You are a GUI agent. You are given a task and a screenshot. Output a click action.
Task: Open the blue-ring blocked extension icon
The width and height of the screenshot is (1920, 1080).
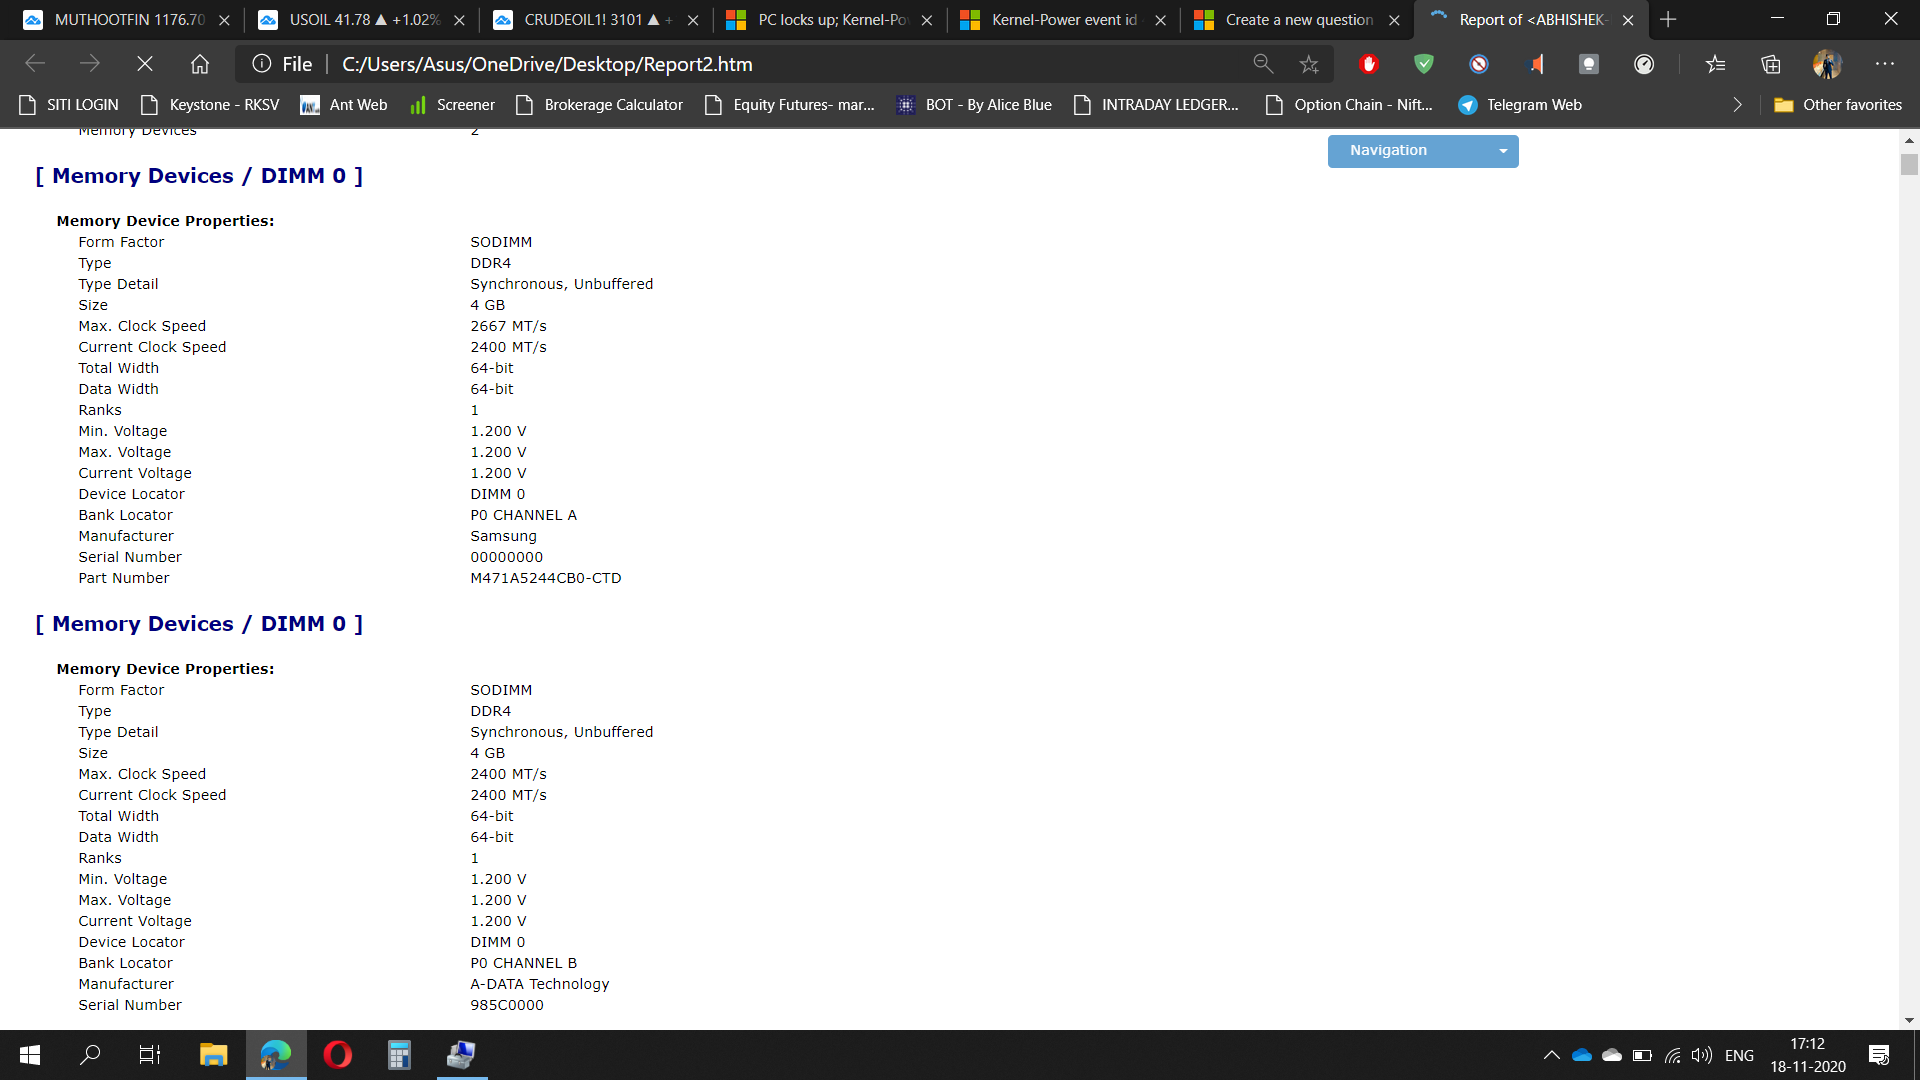click(1479, 64)
